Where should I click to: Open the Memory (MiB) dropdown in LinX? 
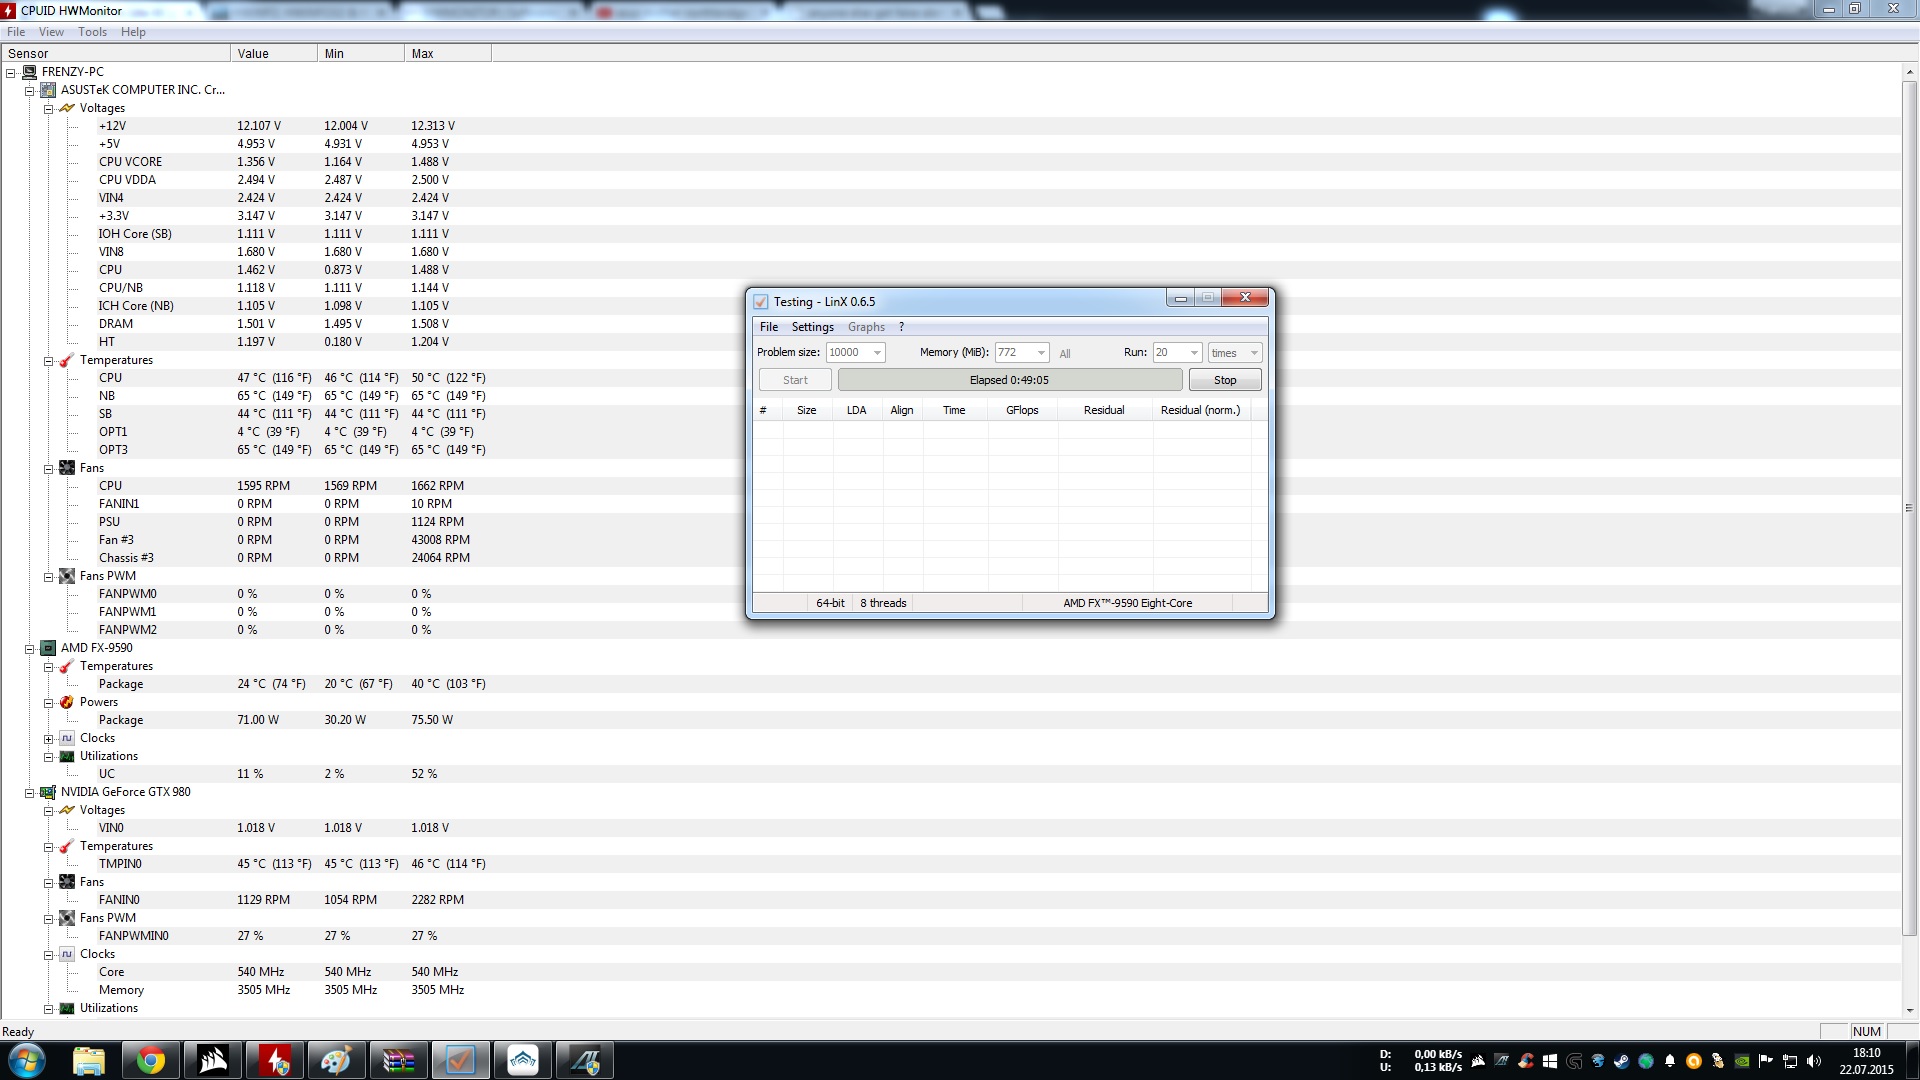1041,353
